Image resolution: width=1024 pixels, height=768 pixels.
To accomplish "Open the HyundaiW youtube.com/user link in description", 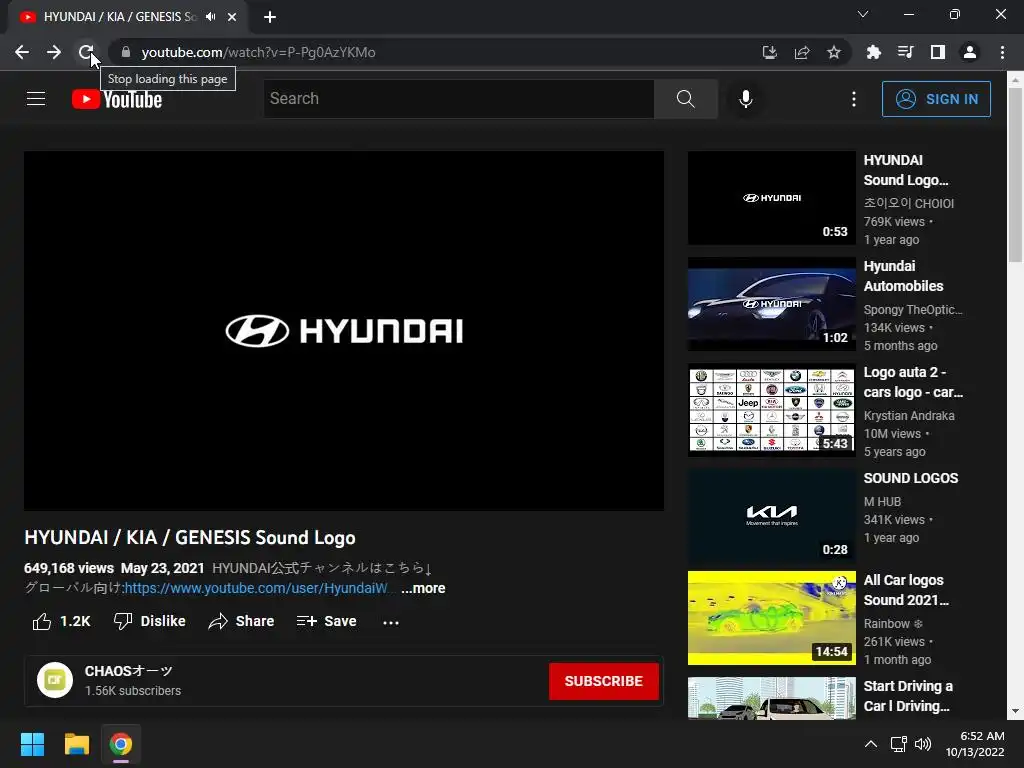I will tap(256, 588).
